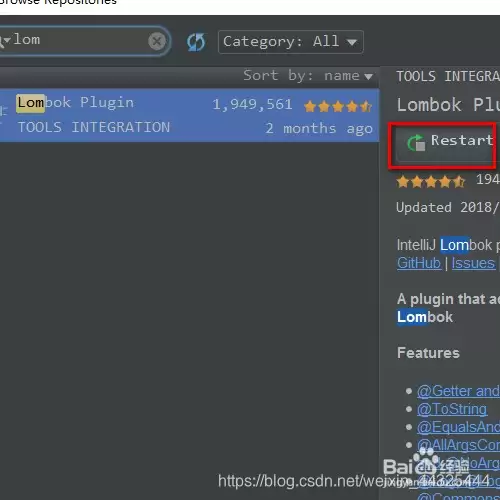This screenshot has width=500, height=500.
Task: Follow the @ToString feature link
Action: (x=452, y=409)
